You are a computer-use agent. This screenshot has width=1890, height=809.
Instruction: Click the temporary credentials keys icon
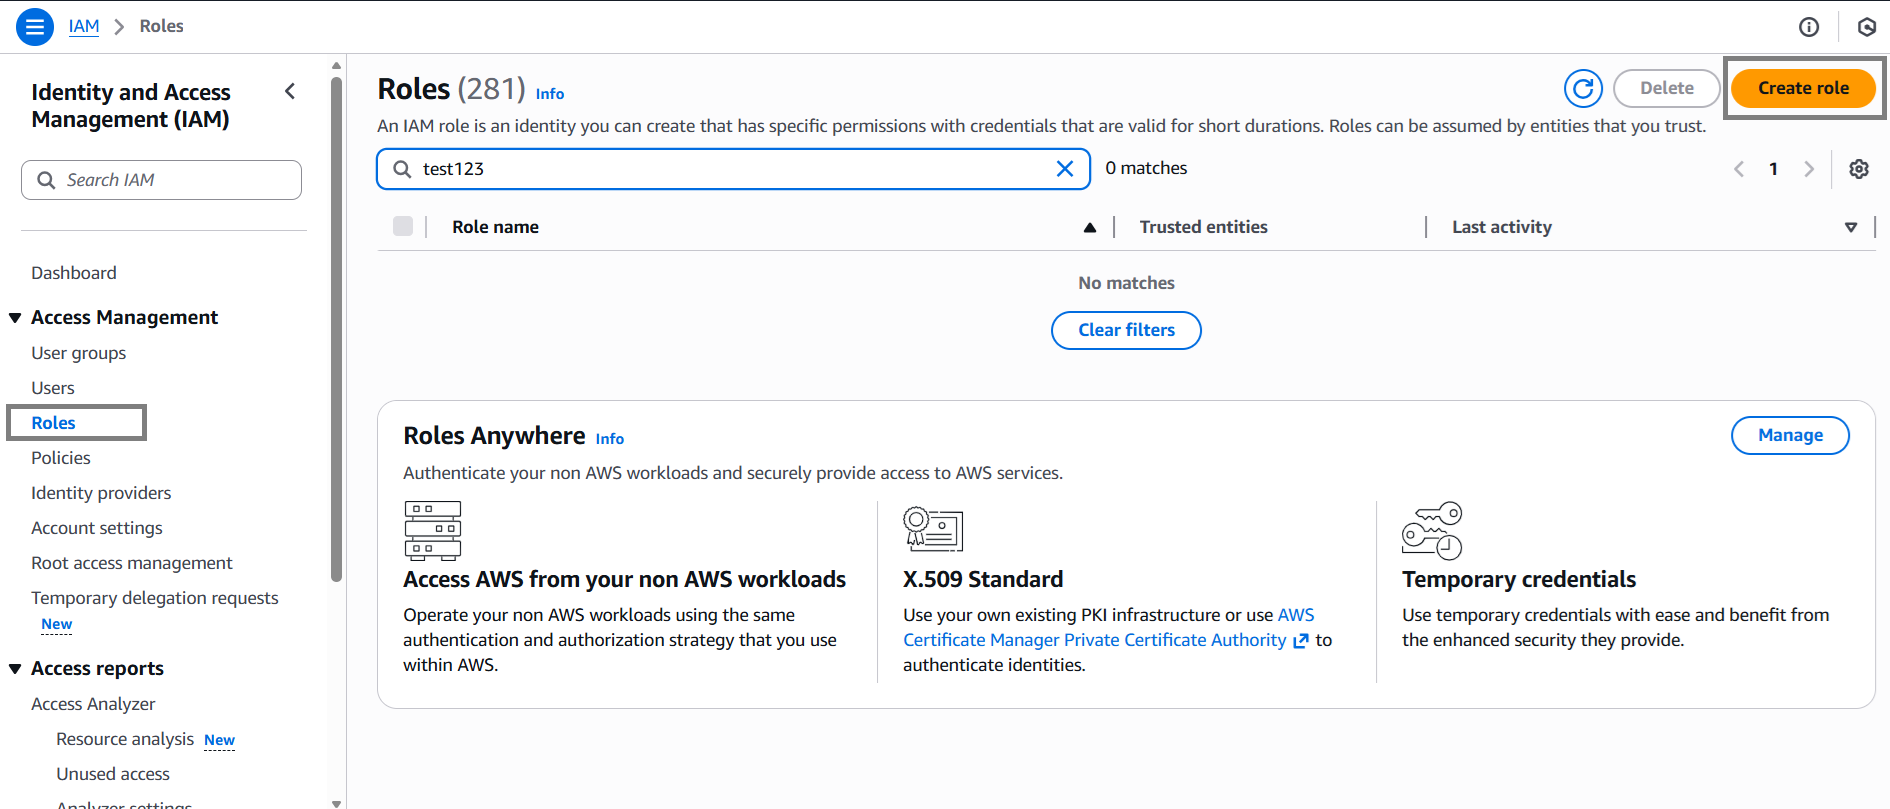coord(1432,530)
